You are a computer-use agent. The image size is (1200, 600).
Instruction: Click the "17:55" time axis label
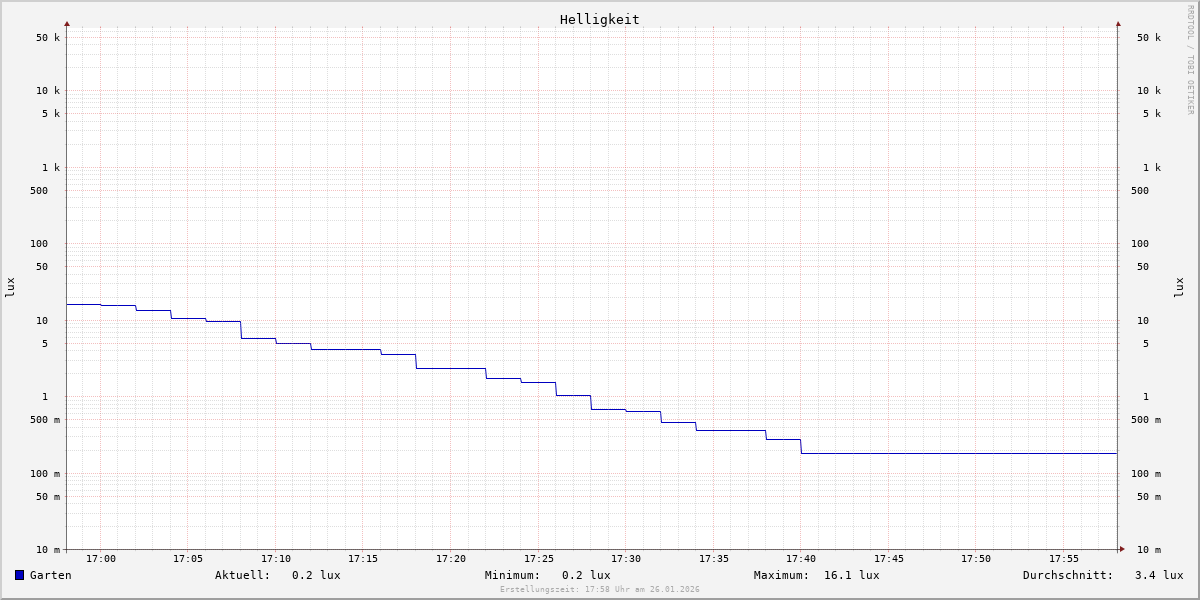tap(1064, 558)
